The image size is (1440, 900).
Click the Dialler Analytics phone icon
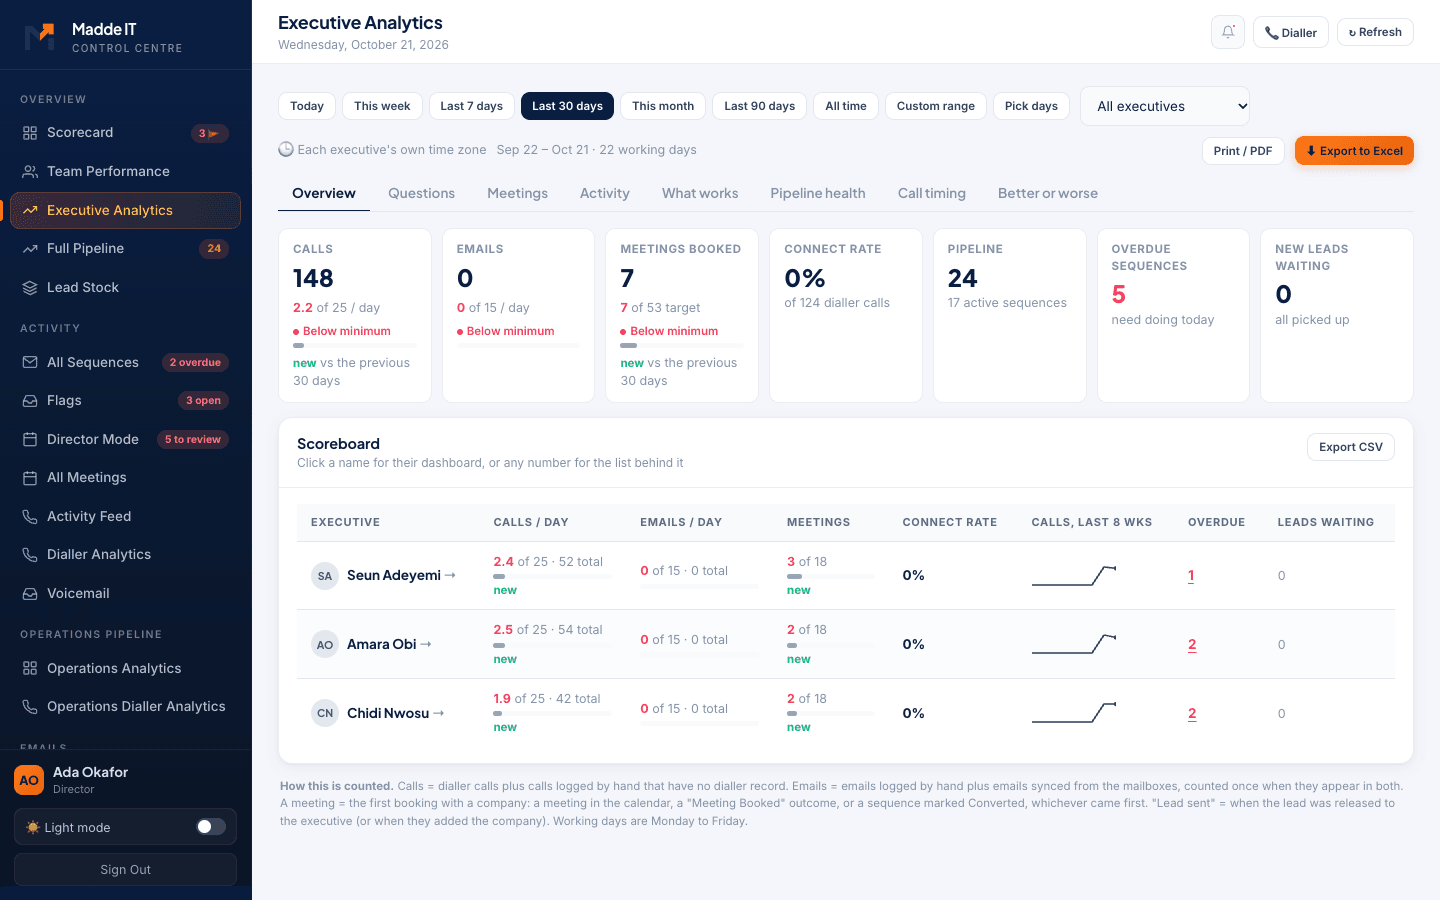(x=30, y=555)
